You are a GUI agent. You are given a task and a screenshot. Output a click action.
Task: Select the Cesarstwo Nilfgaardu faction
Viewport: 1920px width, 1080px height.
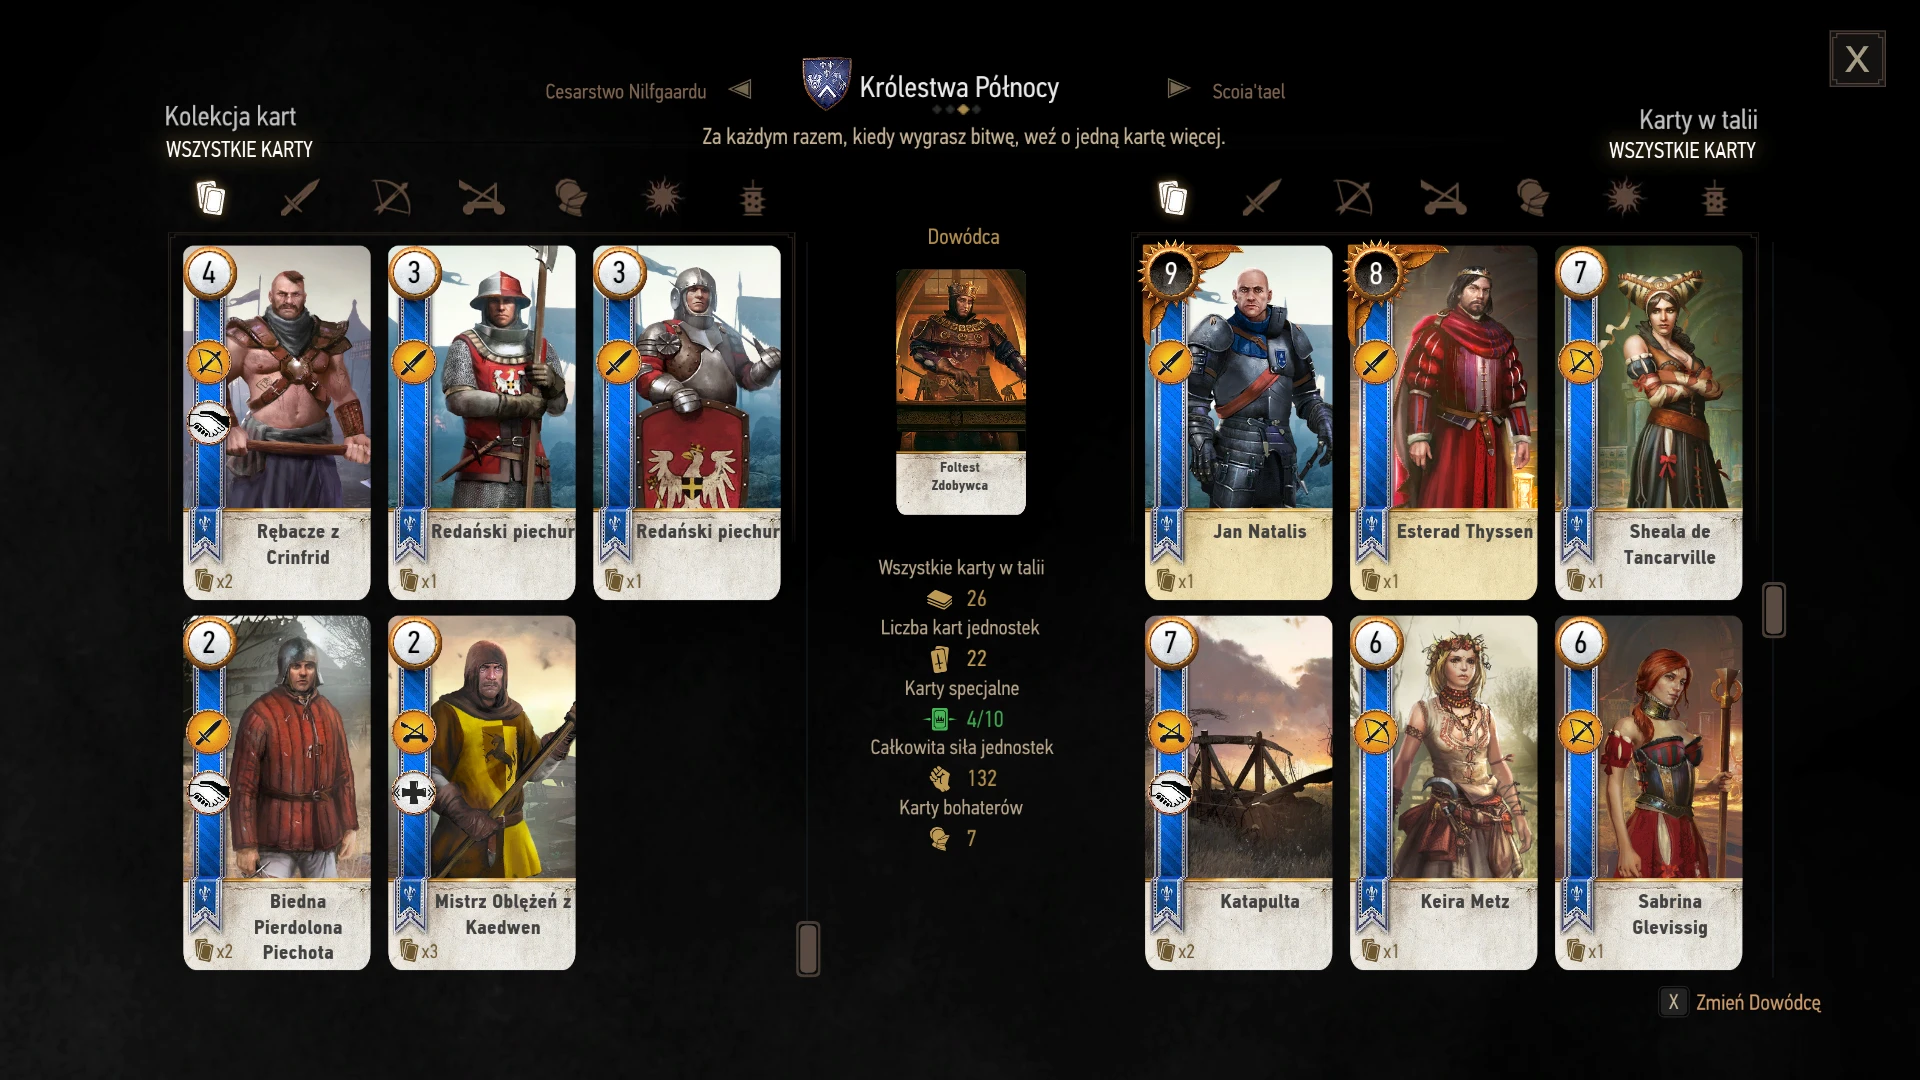[x=626, y=91]
